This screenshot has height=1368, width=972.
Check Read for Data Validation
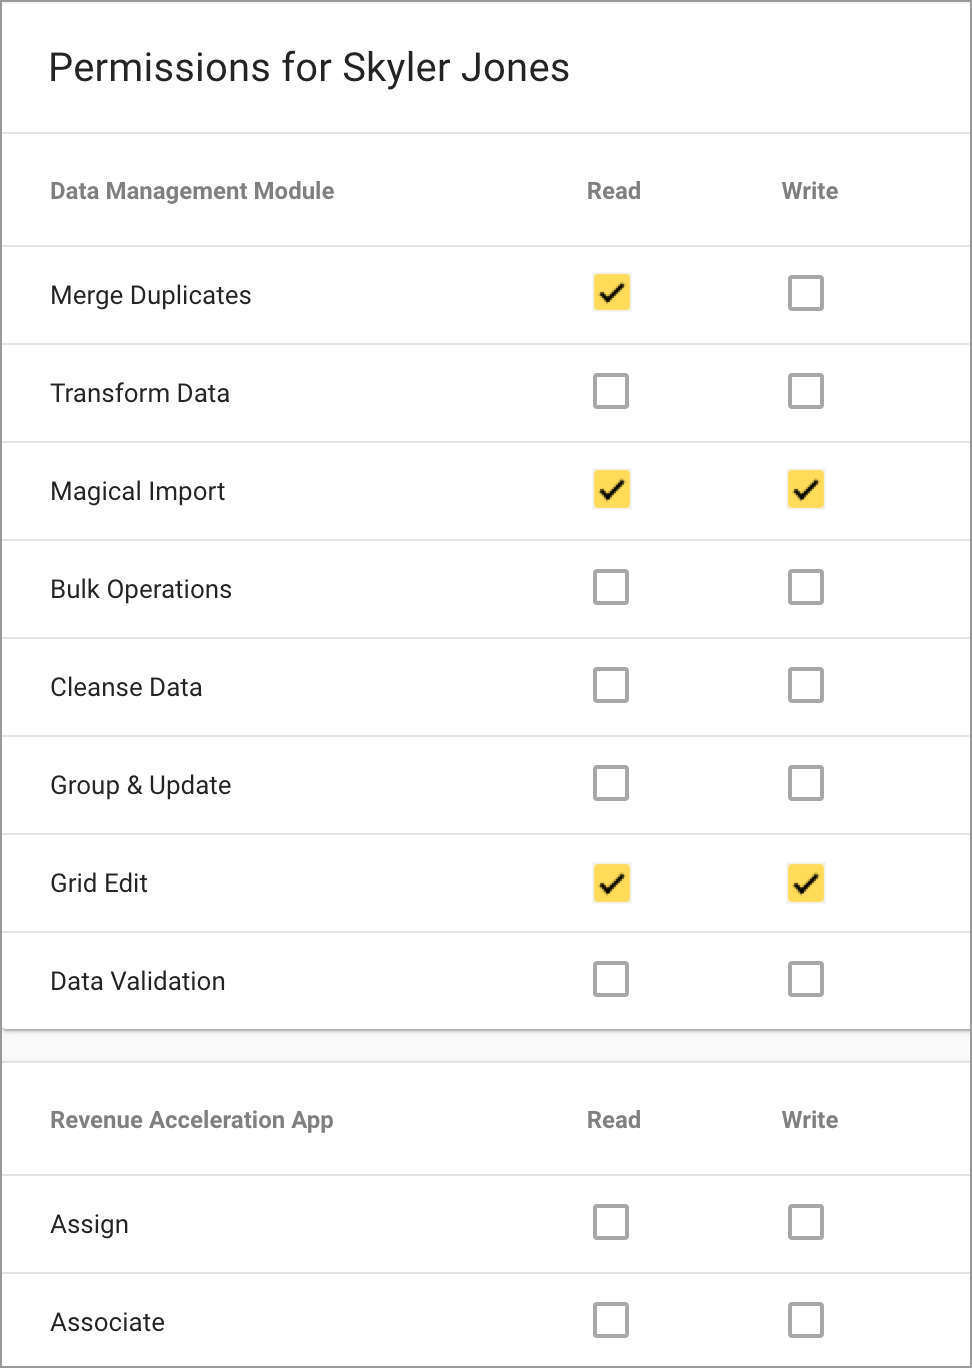611,979
